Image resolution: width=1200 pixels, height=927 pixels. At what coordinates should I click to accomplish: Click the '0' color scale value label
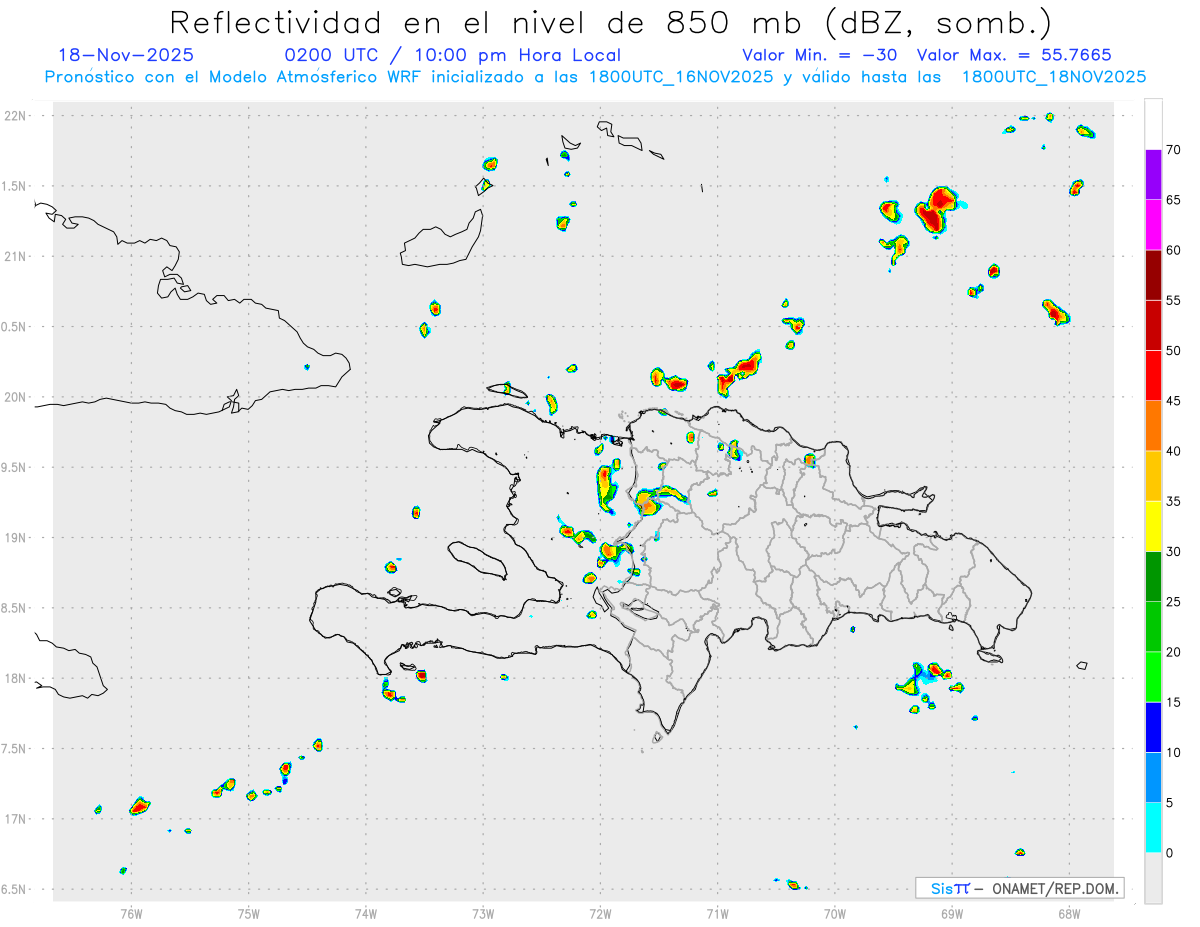tap(1170, 852)
